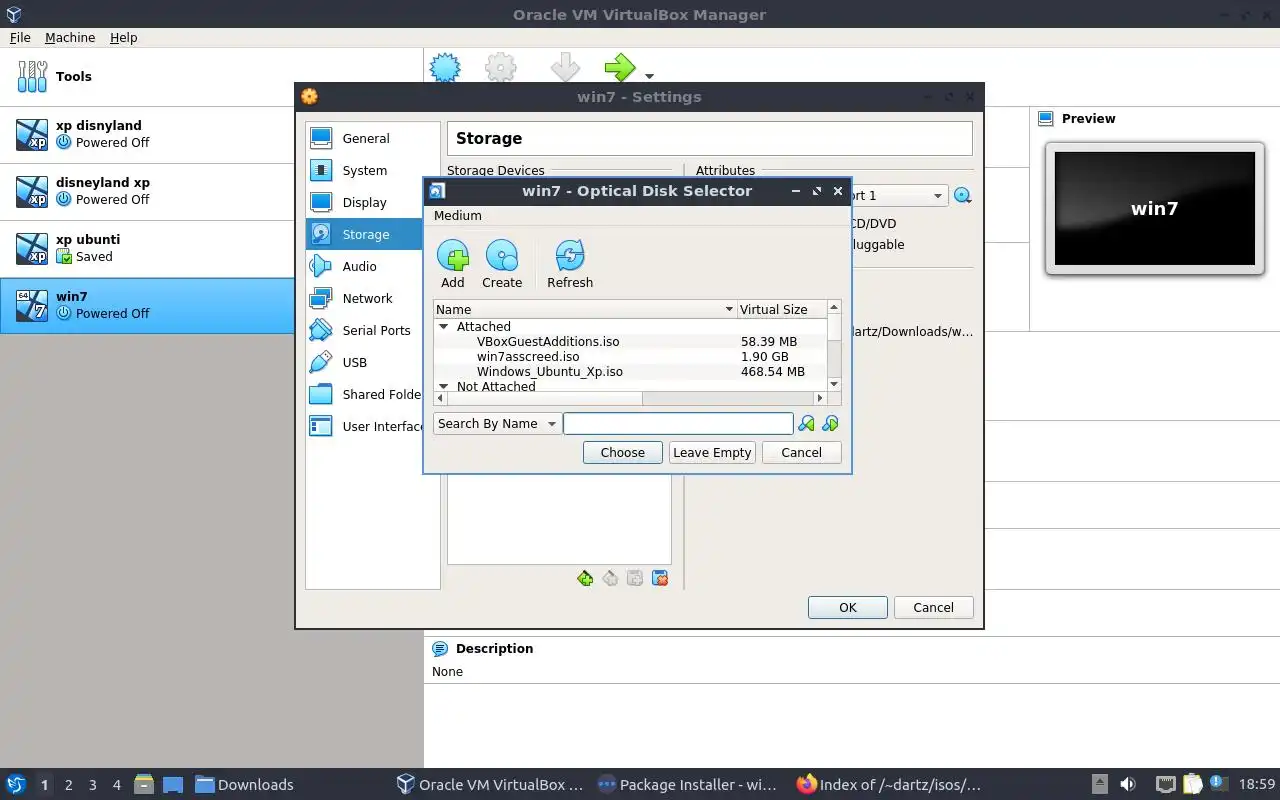This screenshot has width=1280, height=800.
Task: Select VBoxGuestAdditions.iso
Action: coord(548,342)
